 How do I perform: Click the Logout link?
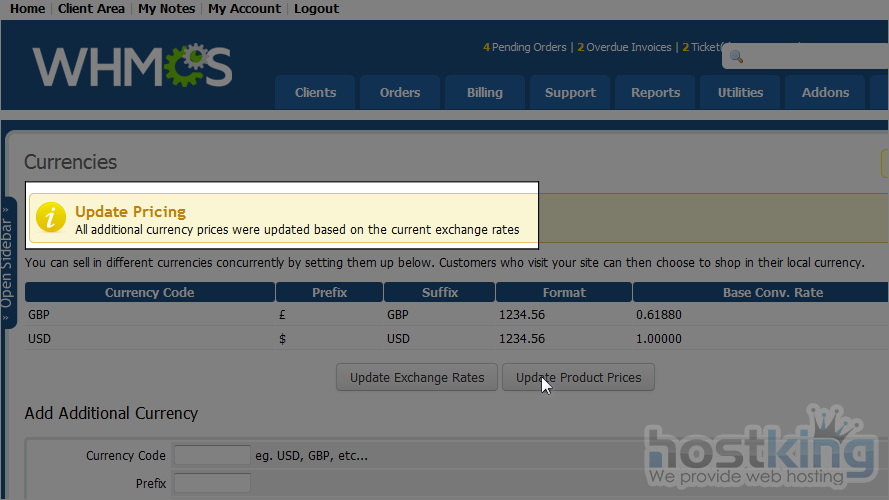coord(316,9)
